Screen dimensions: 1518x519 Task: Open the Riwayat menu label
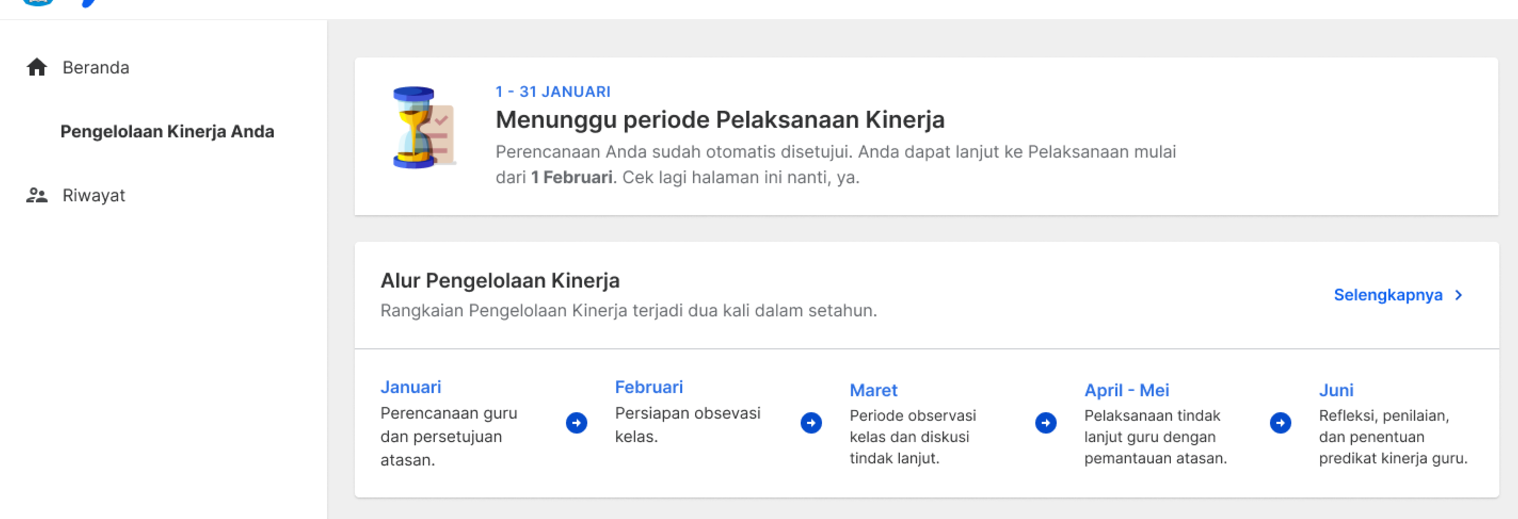[94, 196]
